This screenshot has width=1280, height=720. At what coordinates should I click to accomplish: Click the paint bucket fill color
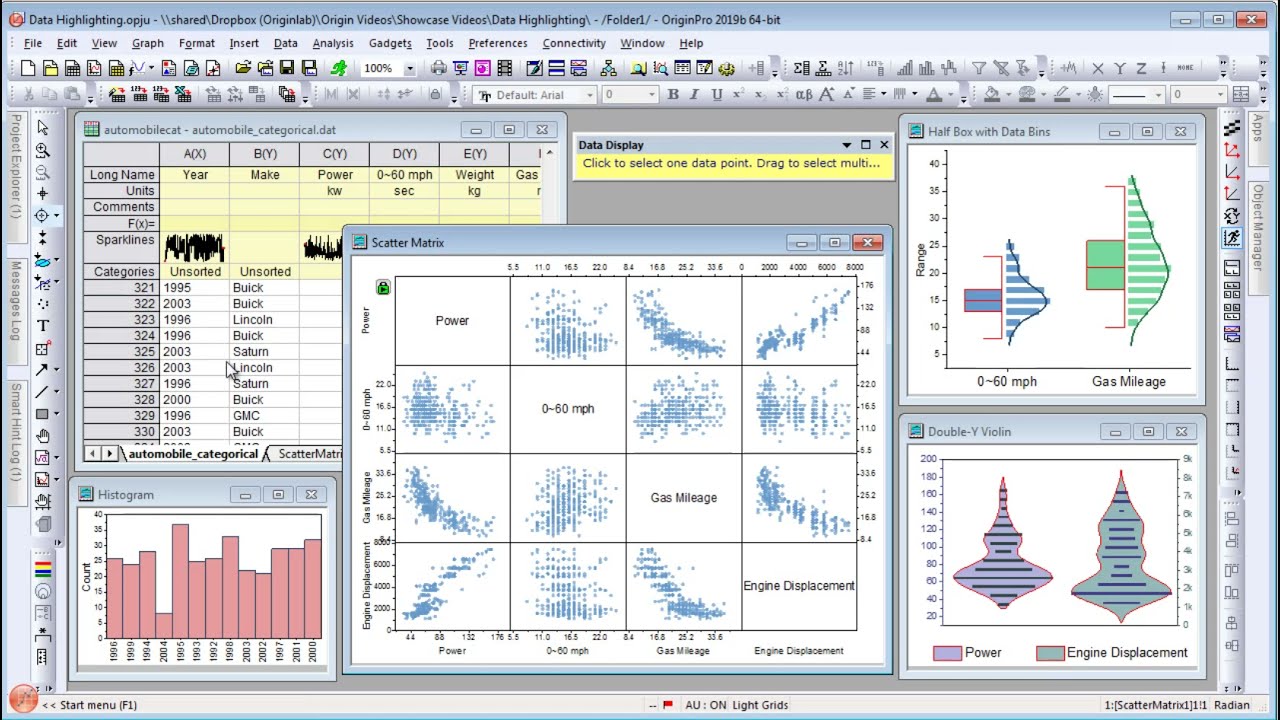pyautogui.click(x=992, y=95)
